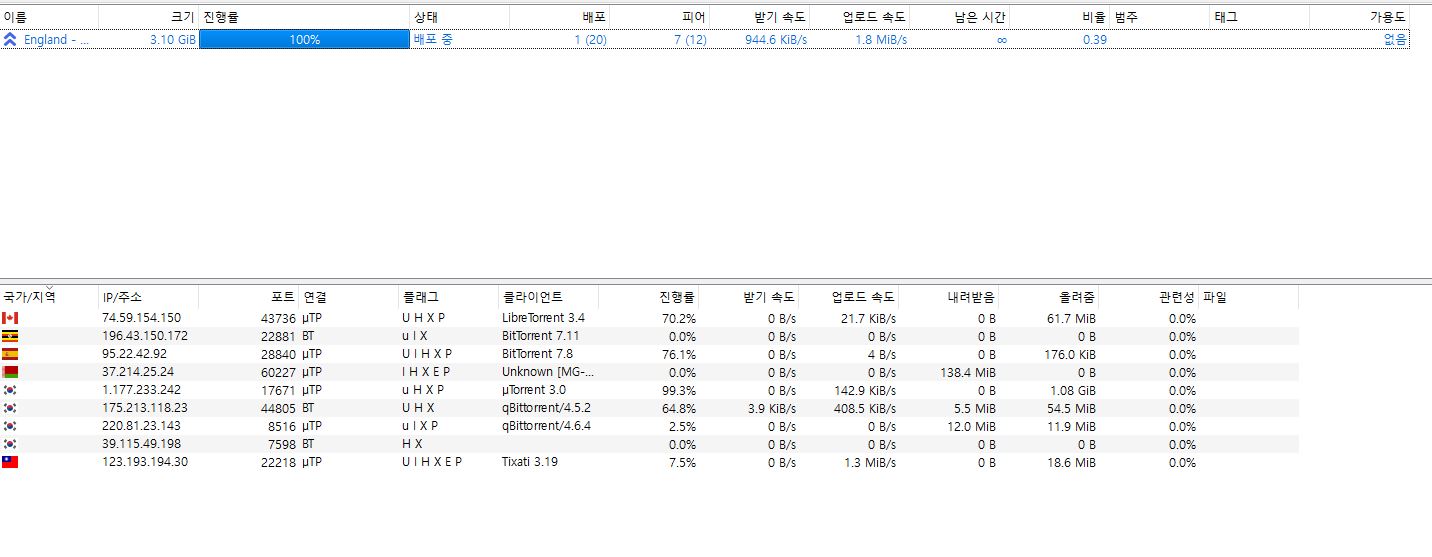1432x557 pixels.
Task: Click Korea flag for peer 1.177.233.242
Action: pyautogui.click(x=10, y=390)
